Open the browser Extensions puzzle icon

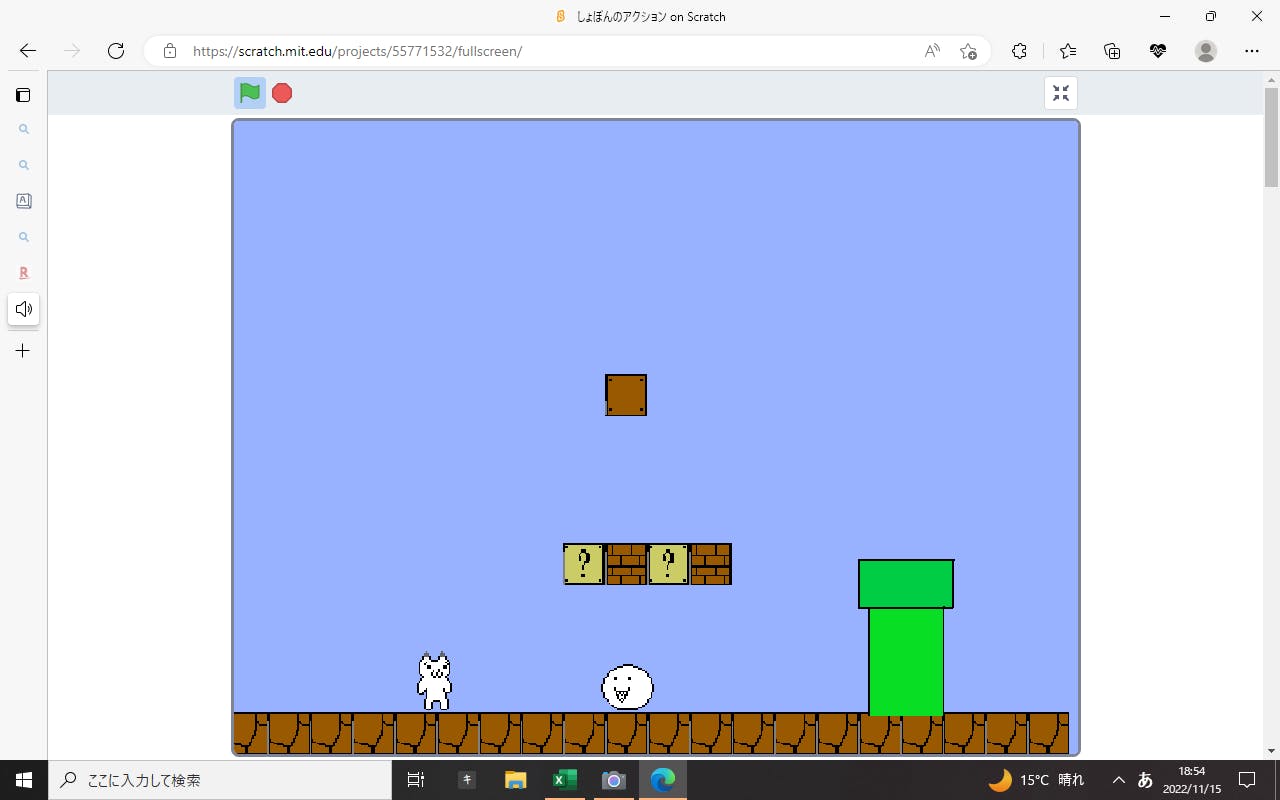point(1019,51)
